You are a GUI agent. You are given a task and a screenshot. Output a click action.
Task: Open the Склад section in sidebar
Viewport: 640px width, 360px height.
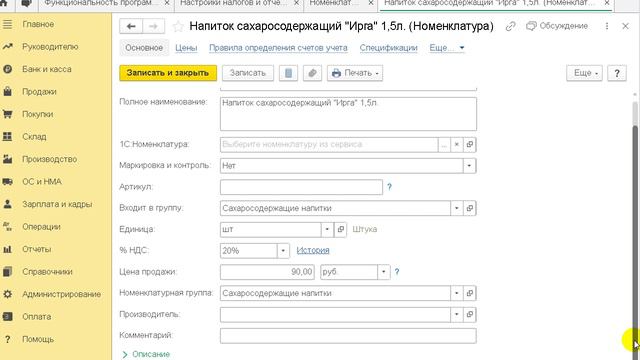tap(34, 137)
